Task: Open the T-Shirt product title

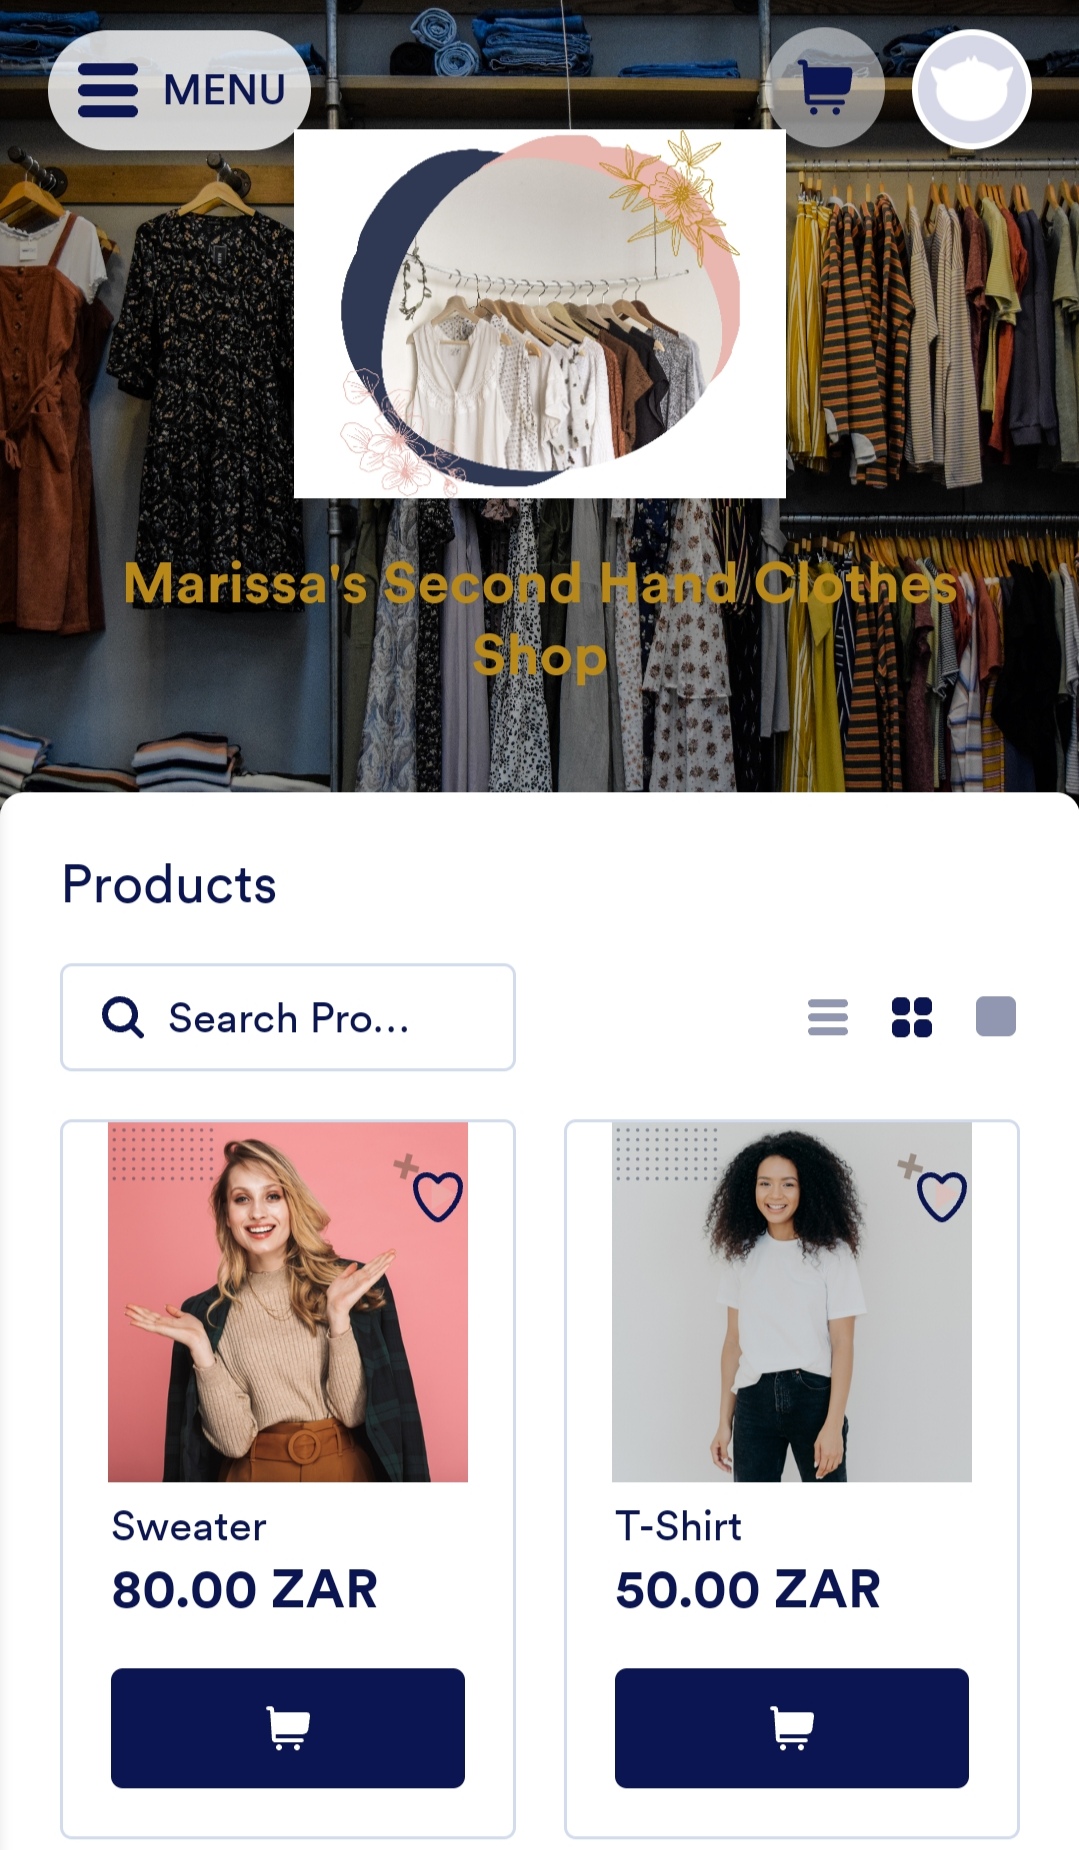Action: [679, 1527]
